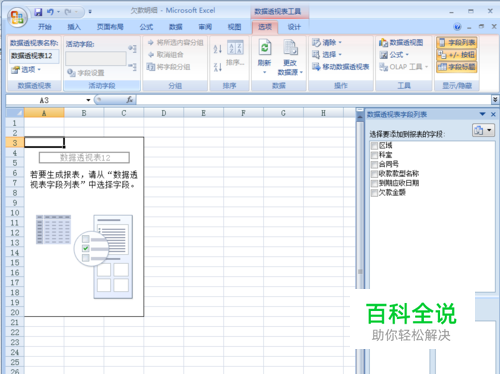Open field list layout options button
The height and width of the screenshot is (374, 500).
483,130
